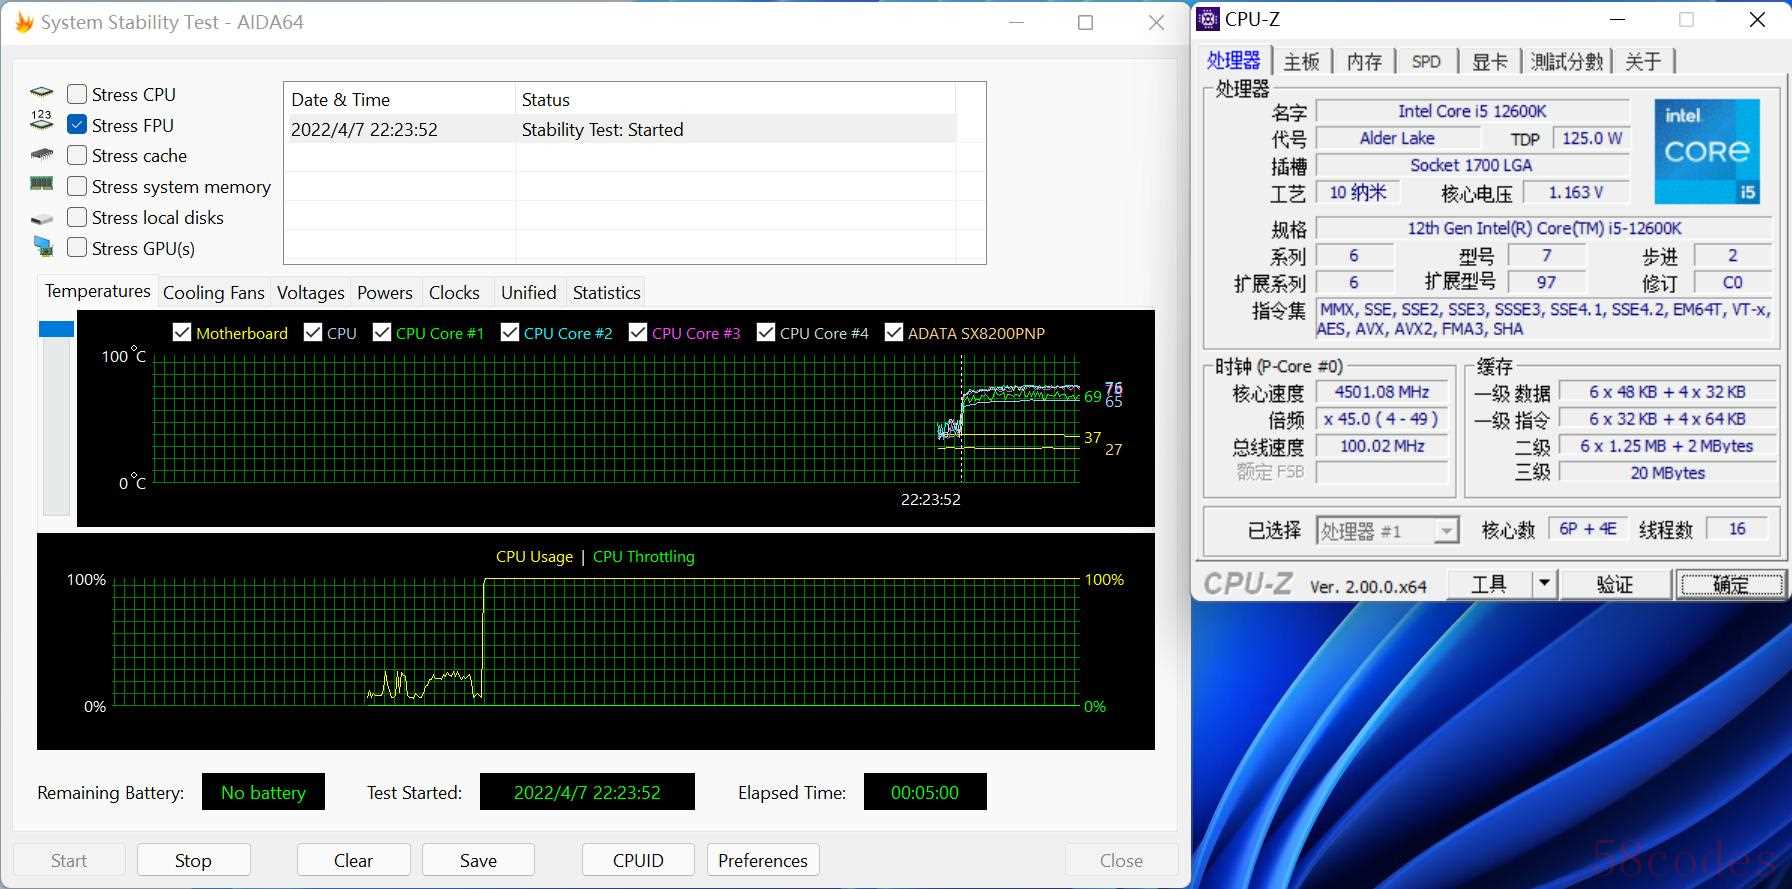Click the 验证 validate button in CPU-Z
The image size is (1792, 889).
point(1615,583)
